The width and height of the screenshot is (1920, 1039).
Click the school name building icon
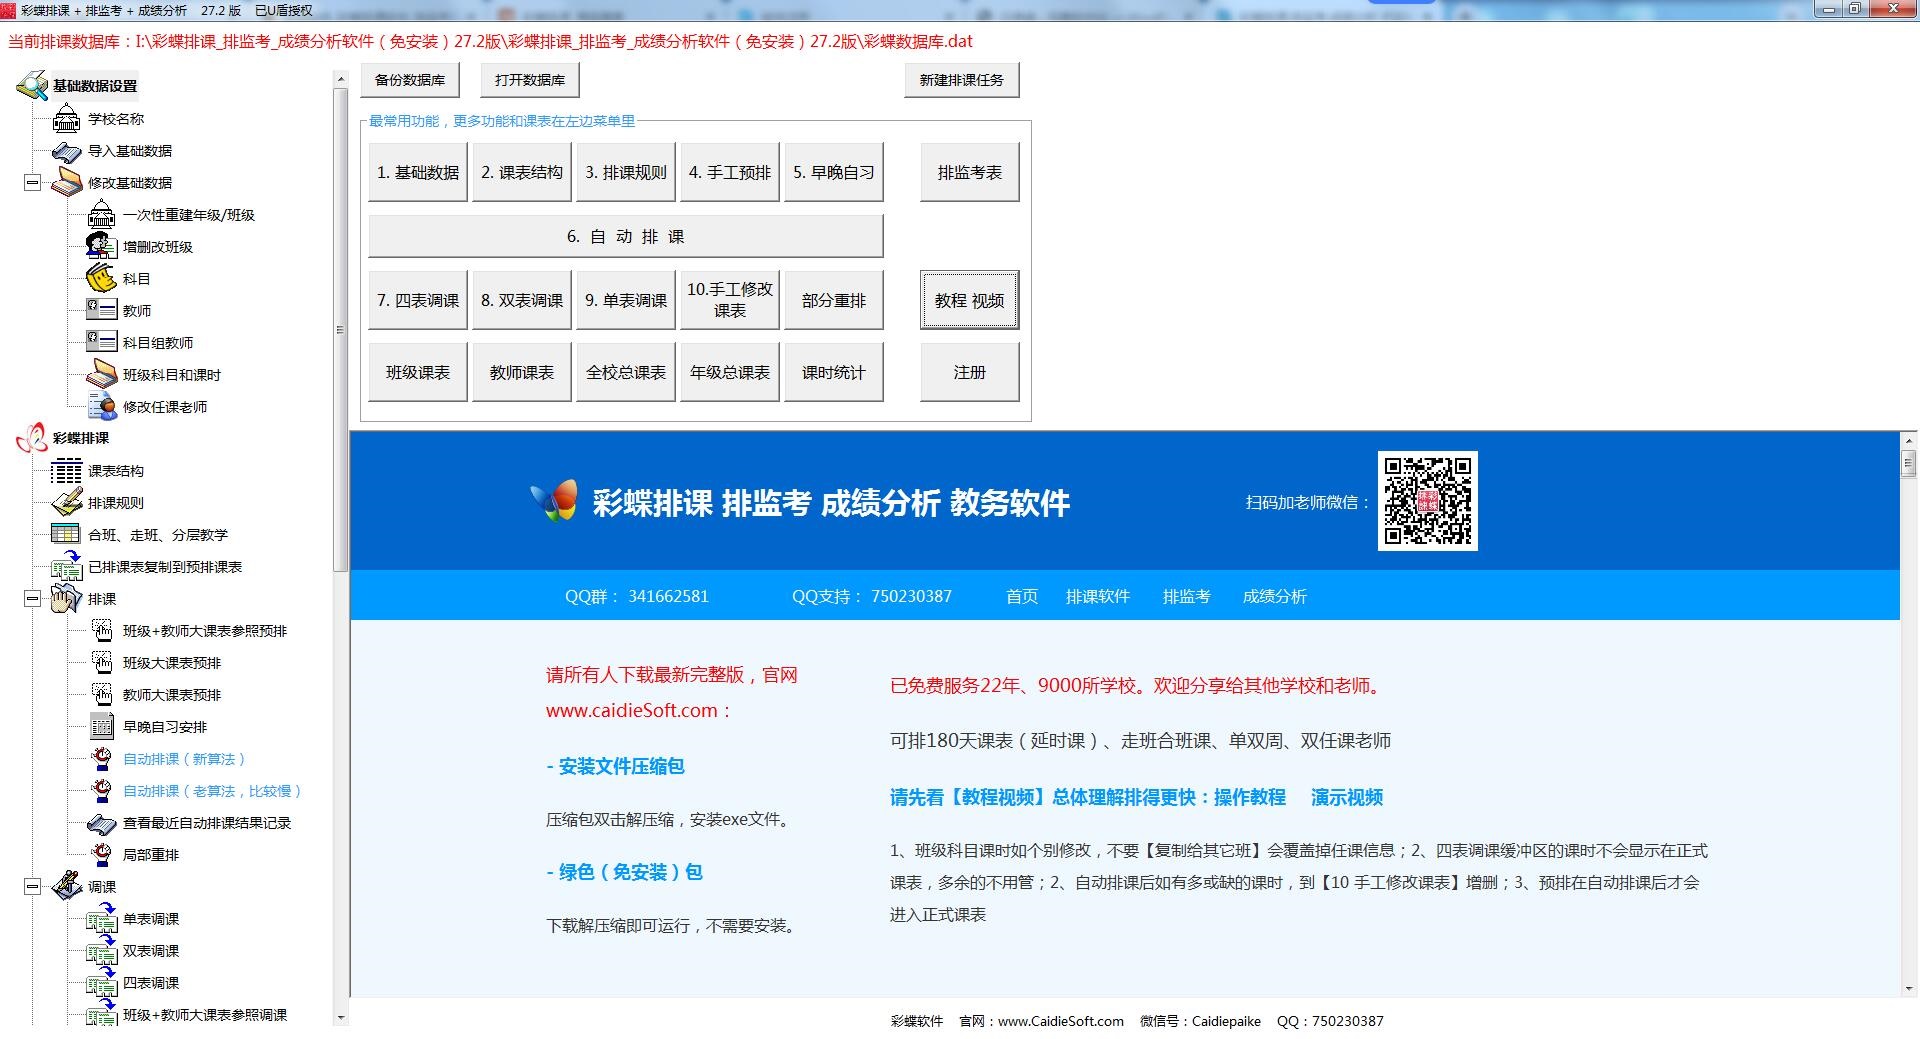[66, 119]
